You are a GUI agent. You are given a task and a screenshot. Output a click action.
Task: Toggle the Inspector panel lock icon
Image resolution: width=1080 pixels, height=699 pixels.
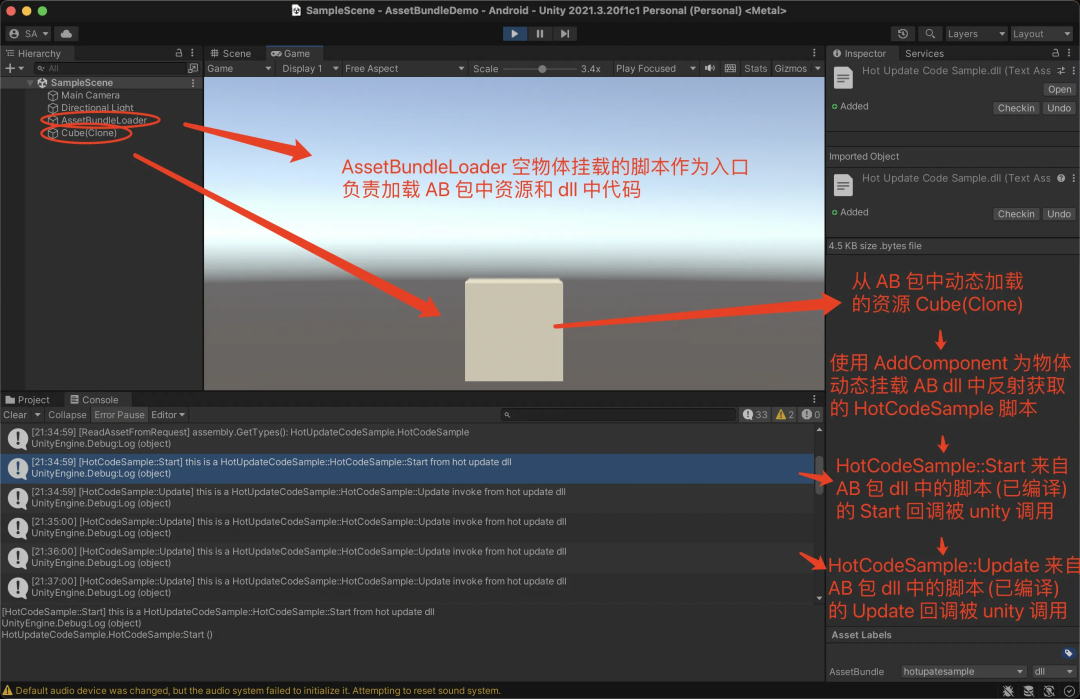(x=1055, y=53)
